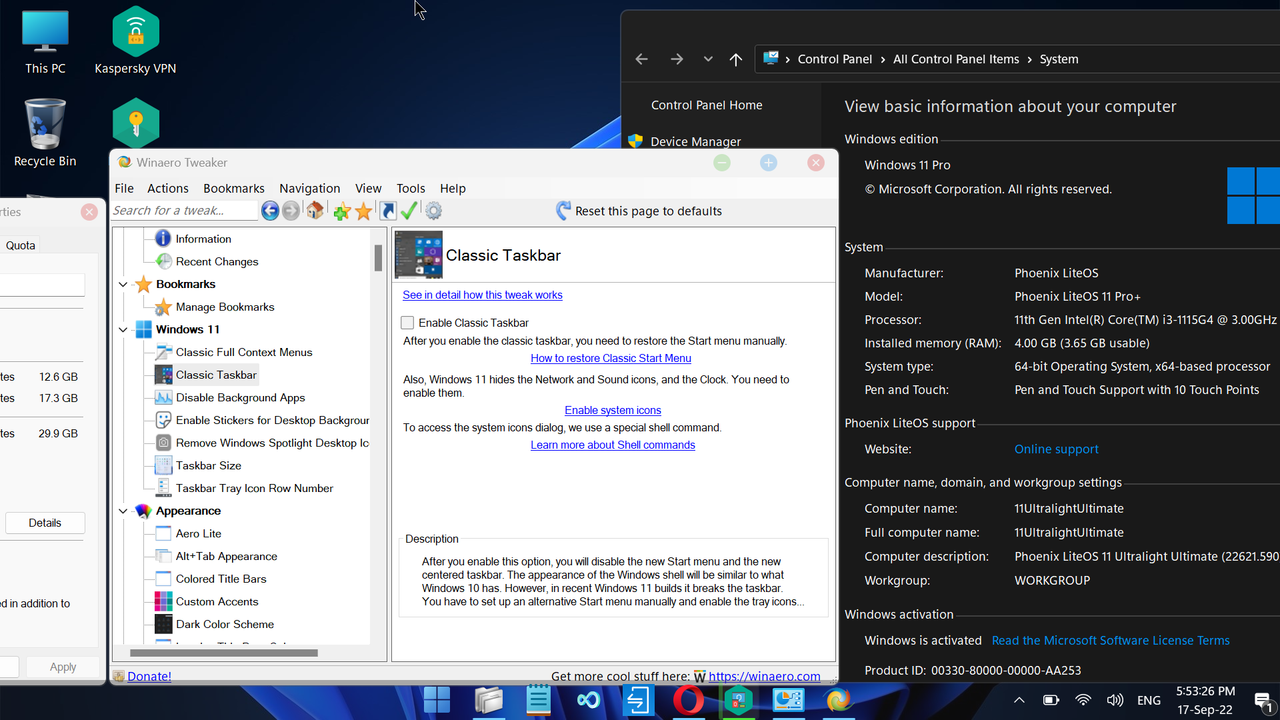Viewport: 1280px width, 720px height.
Task: Click the create shortcut arrow icon
Action: coord(388,211)
